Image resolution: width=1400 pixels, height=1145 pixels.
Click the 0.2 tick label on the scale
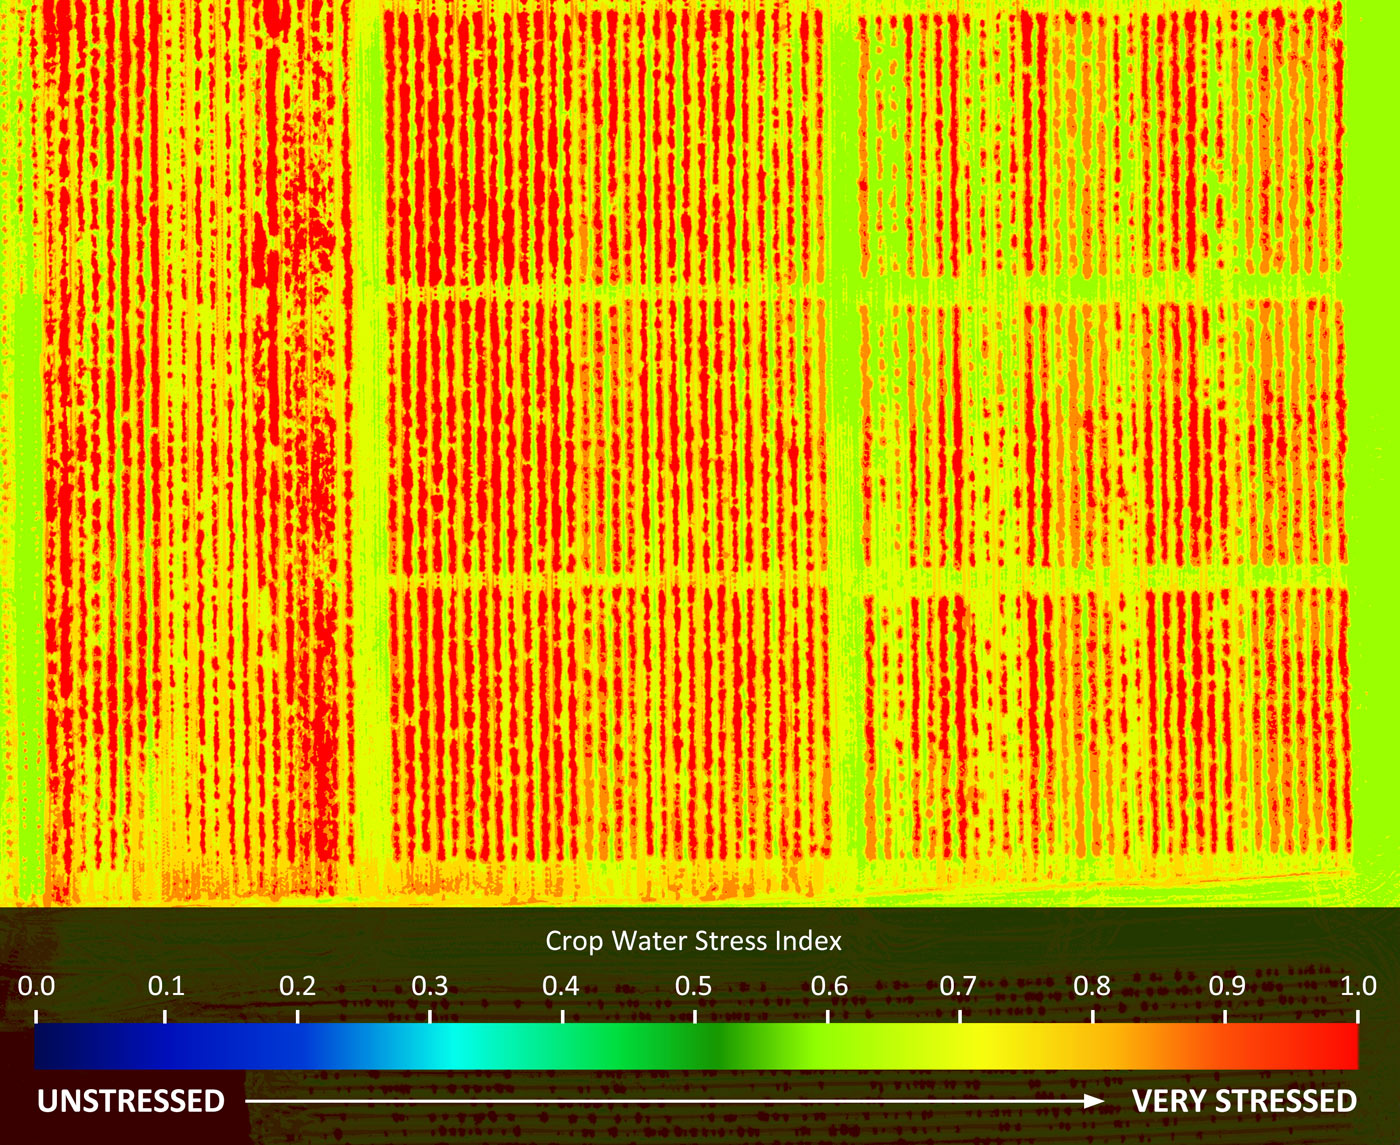[x=297, y=986]
